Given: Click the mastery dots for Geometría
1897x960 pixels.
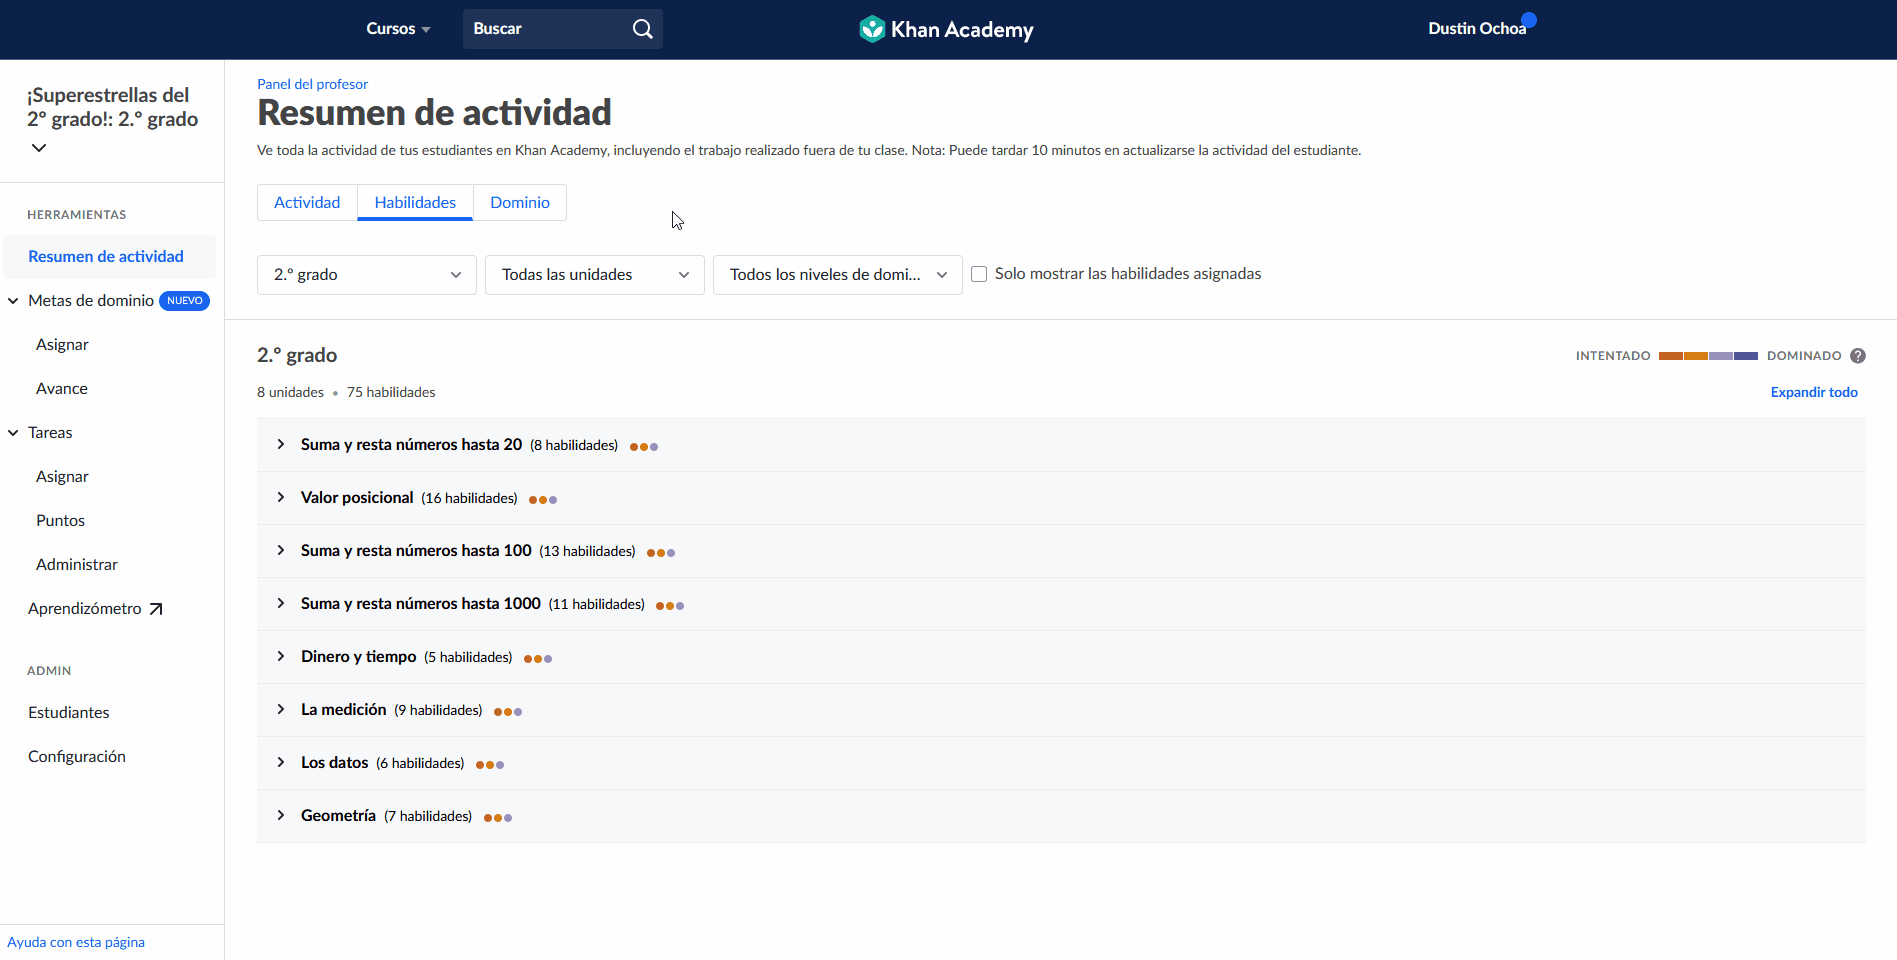Looking at the screenshot, I should point(498,818).
